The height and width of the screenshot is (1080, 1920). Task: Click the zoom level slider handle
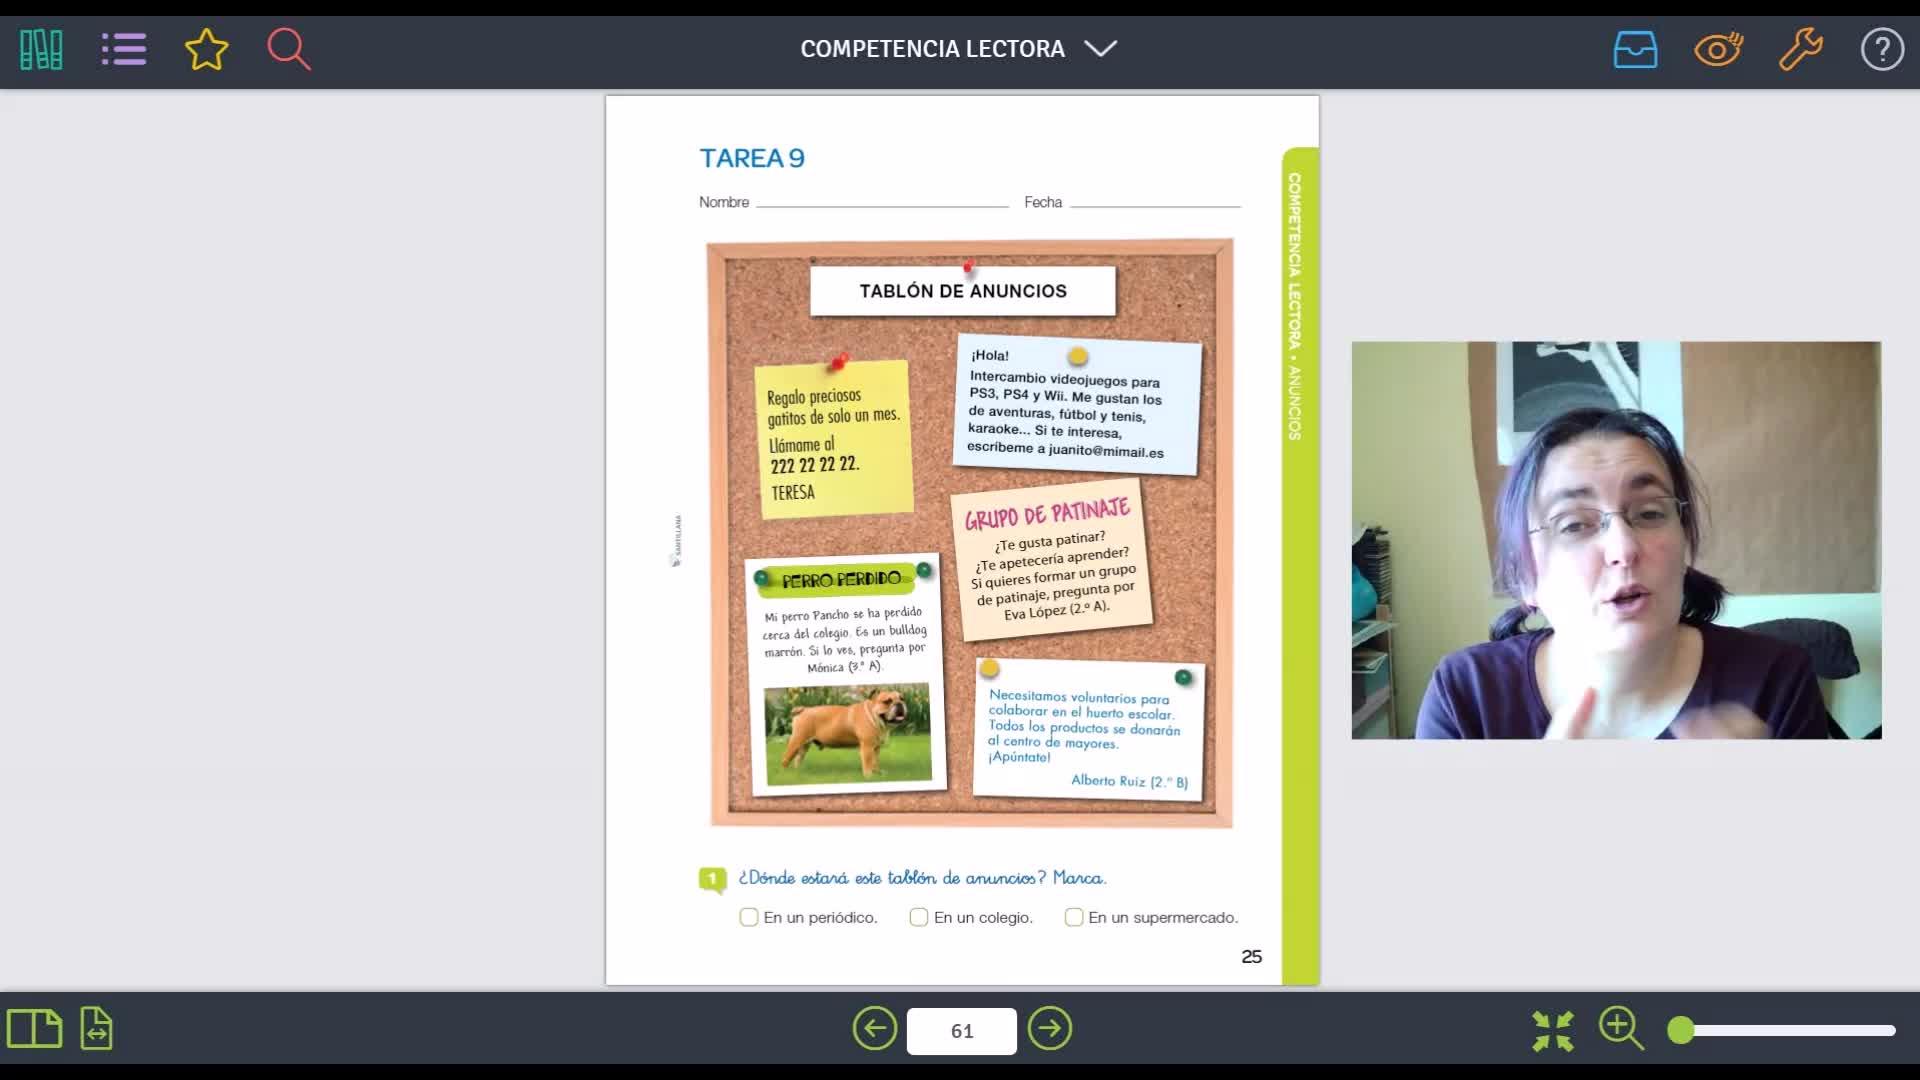(1681, 1030)
